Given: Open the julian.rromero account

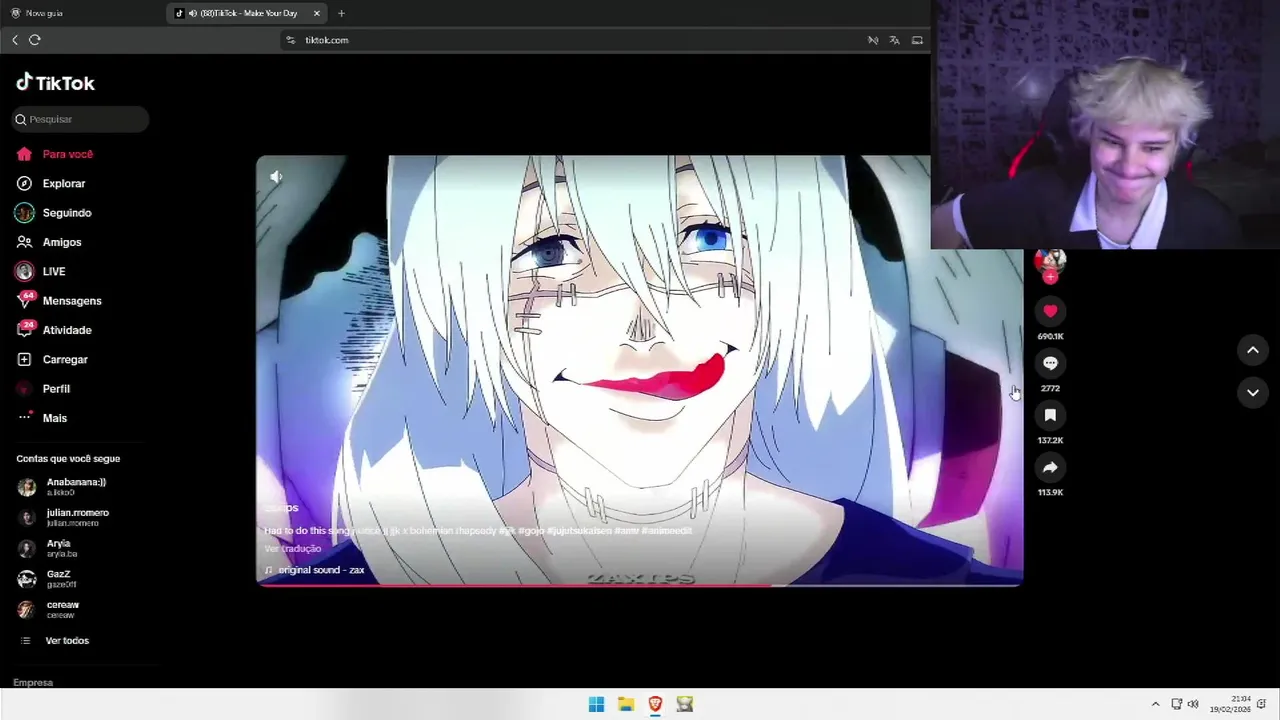Looking at the screenshot, I should click(78, 517).
